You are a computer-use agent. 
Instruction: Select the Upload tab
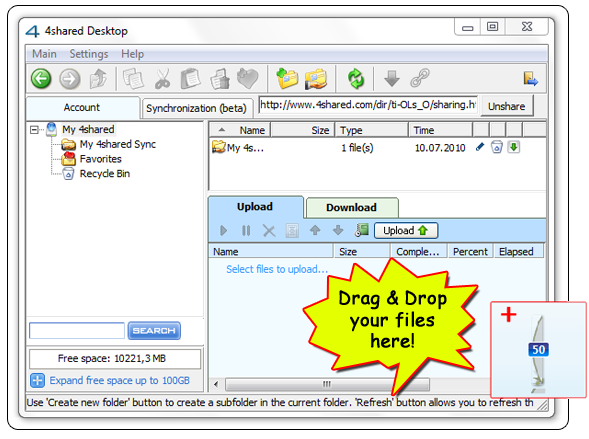(255, 207)
